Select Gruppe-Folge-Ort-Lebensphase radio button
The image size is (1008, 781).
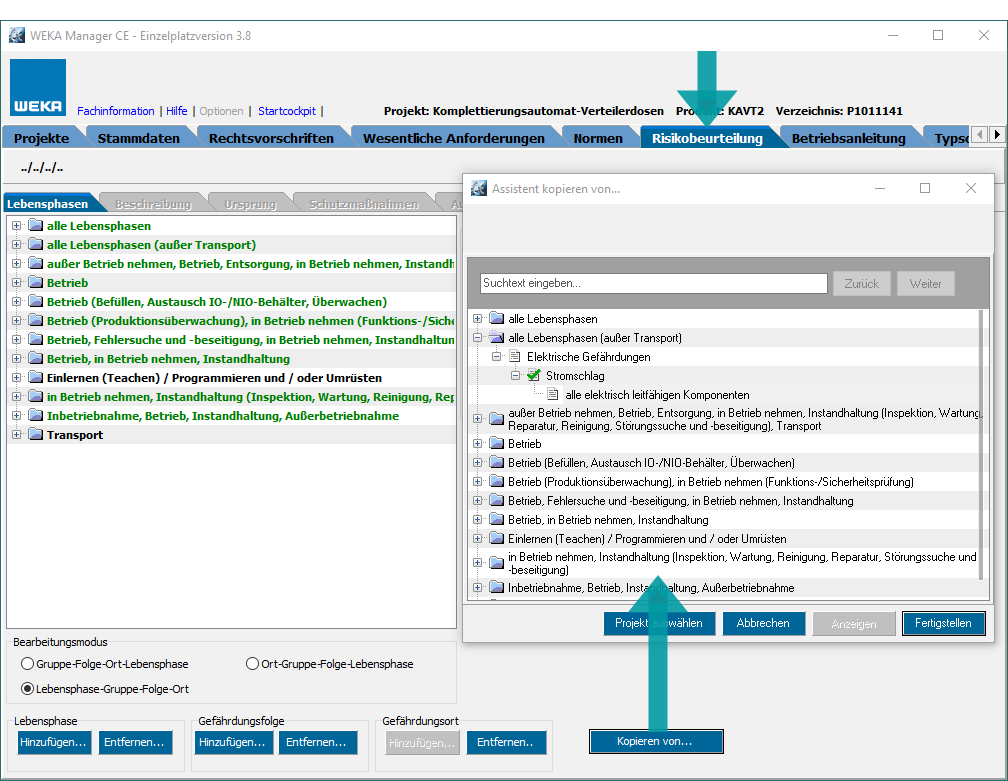pyautogui.click(x=27, y=664)
